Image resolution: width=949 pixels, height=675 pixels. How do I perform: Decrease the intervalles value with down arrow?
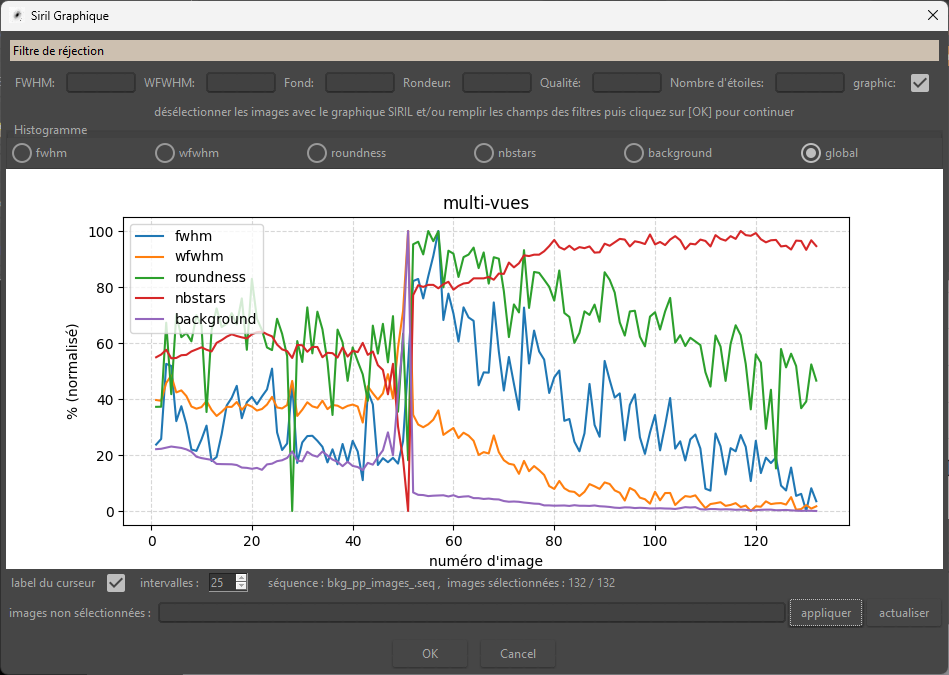(x=241, y=587)
